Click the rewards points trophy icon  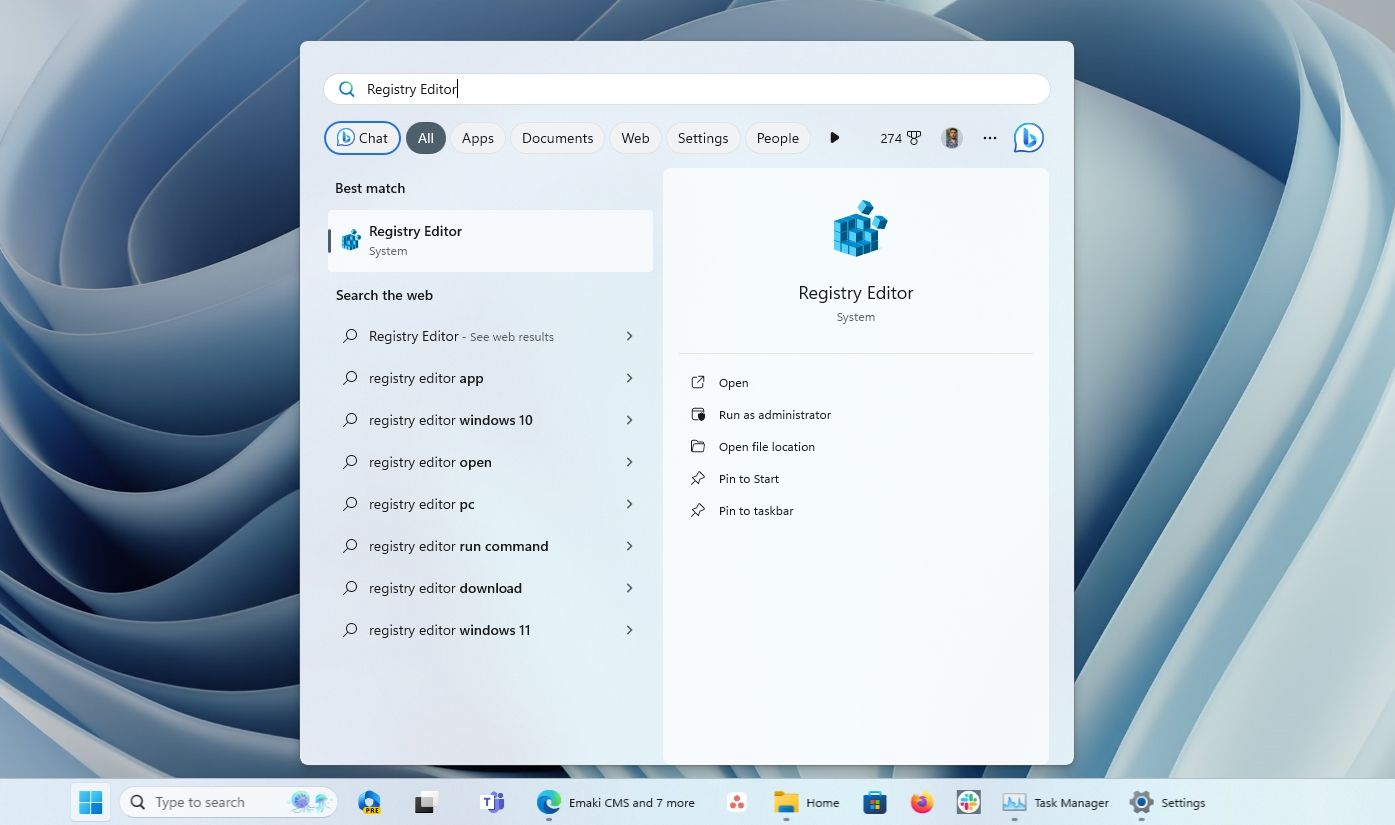(x=913, y=138)
